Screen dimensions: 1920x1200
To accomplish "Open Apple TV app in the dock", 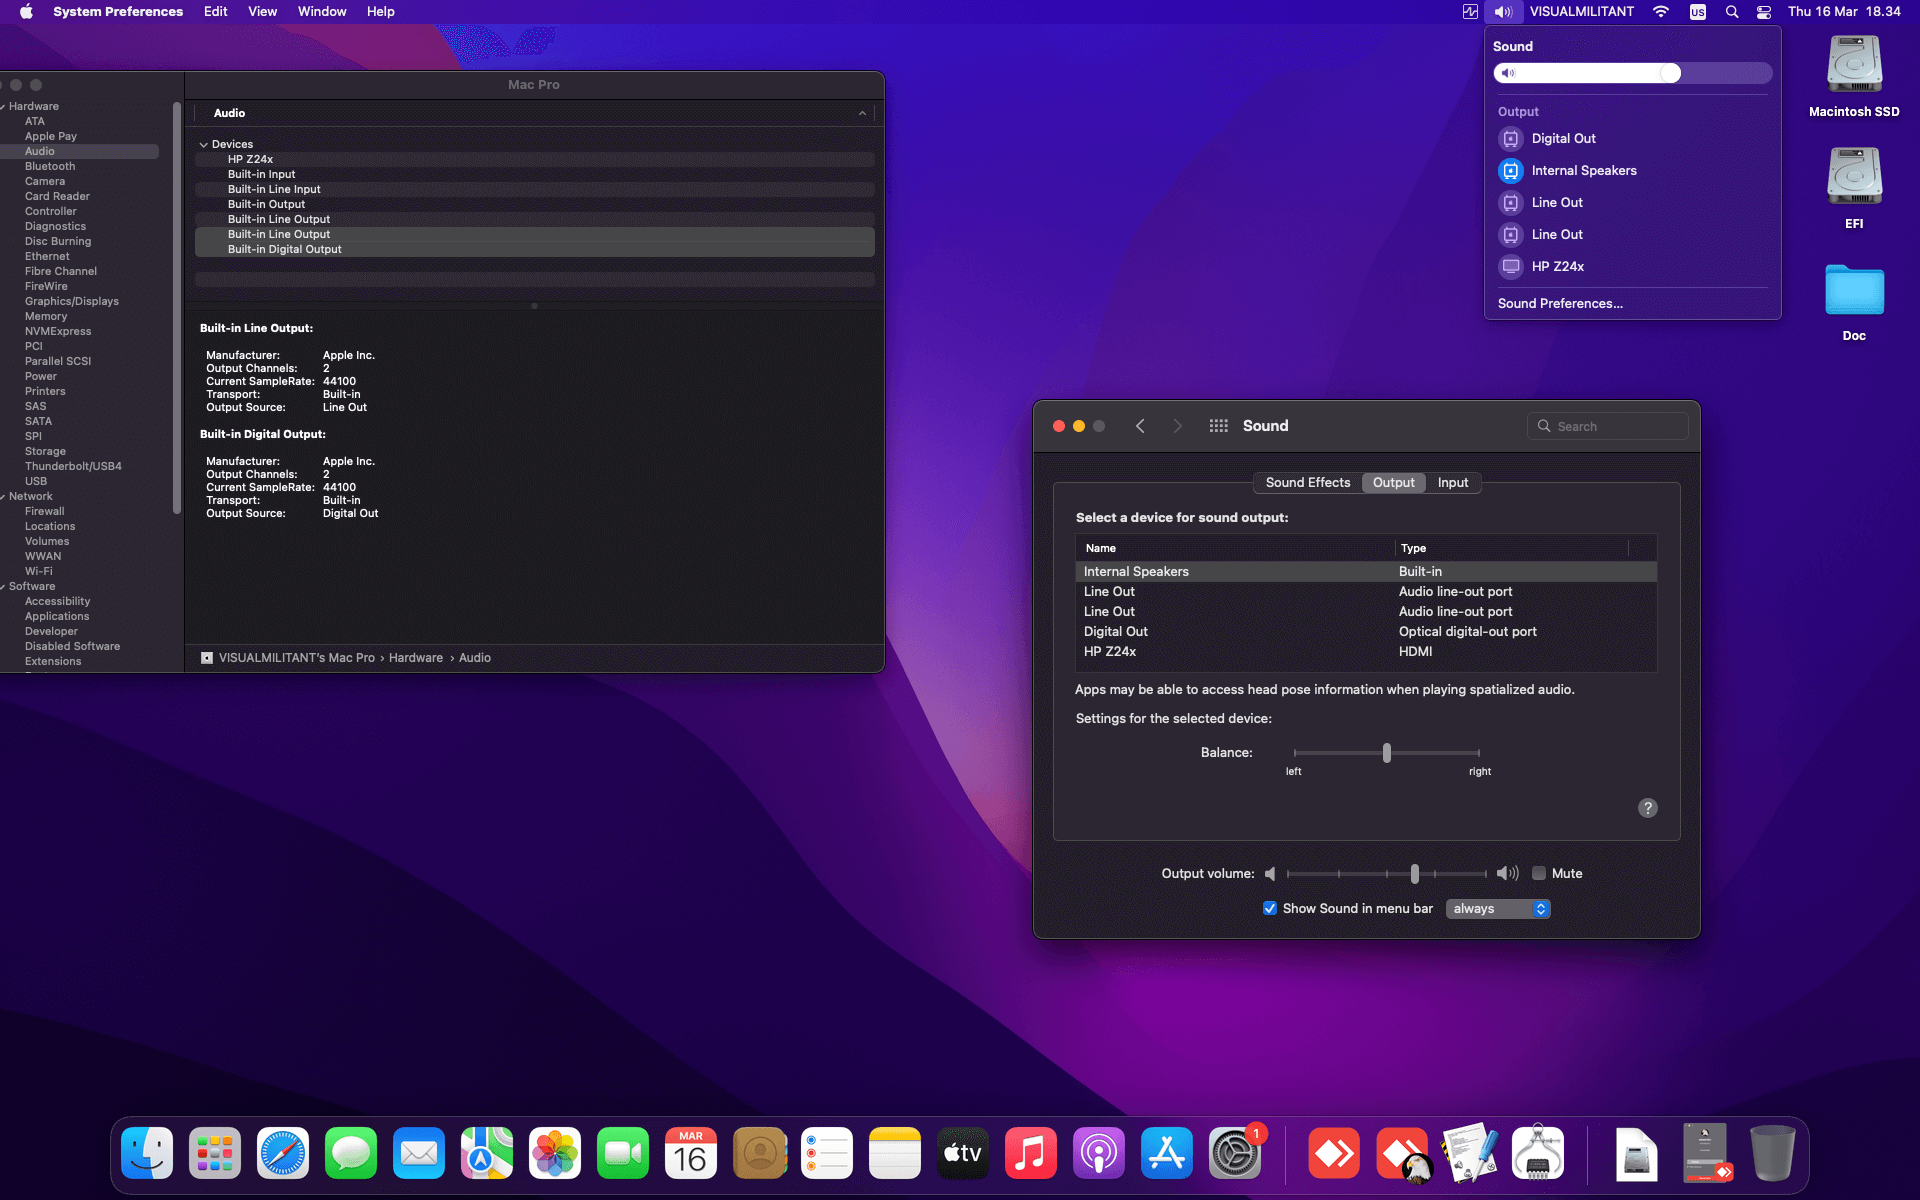I will (962, 1154).
